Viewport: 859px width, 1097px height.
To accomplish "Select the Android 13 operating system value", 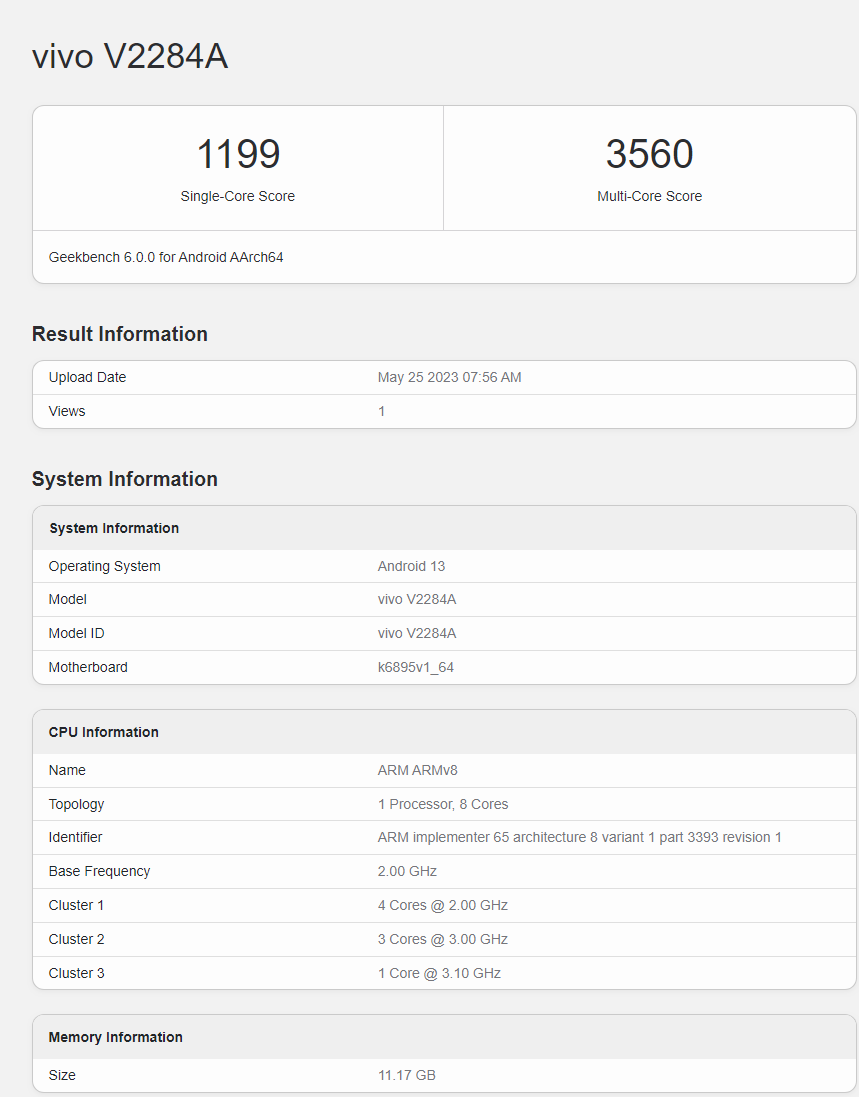I will click(411, 566).
